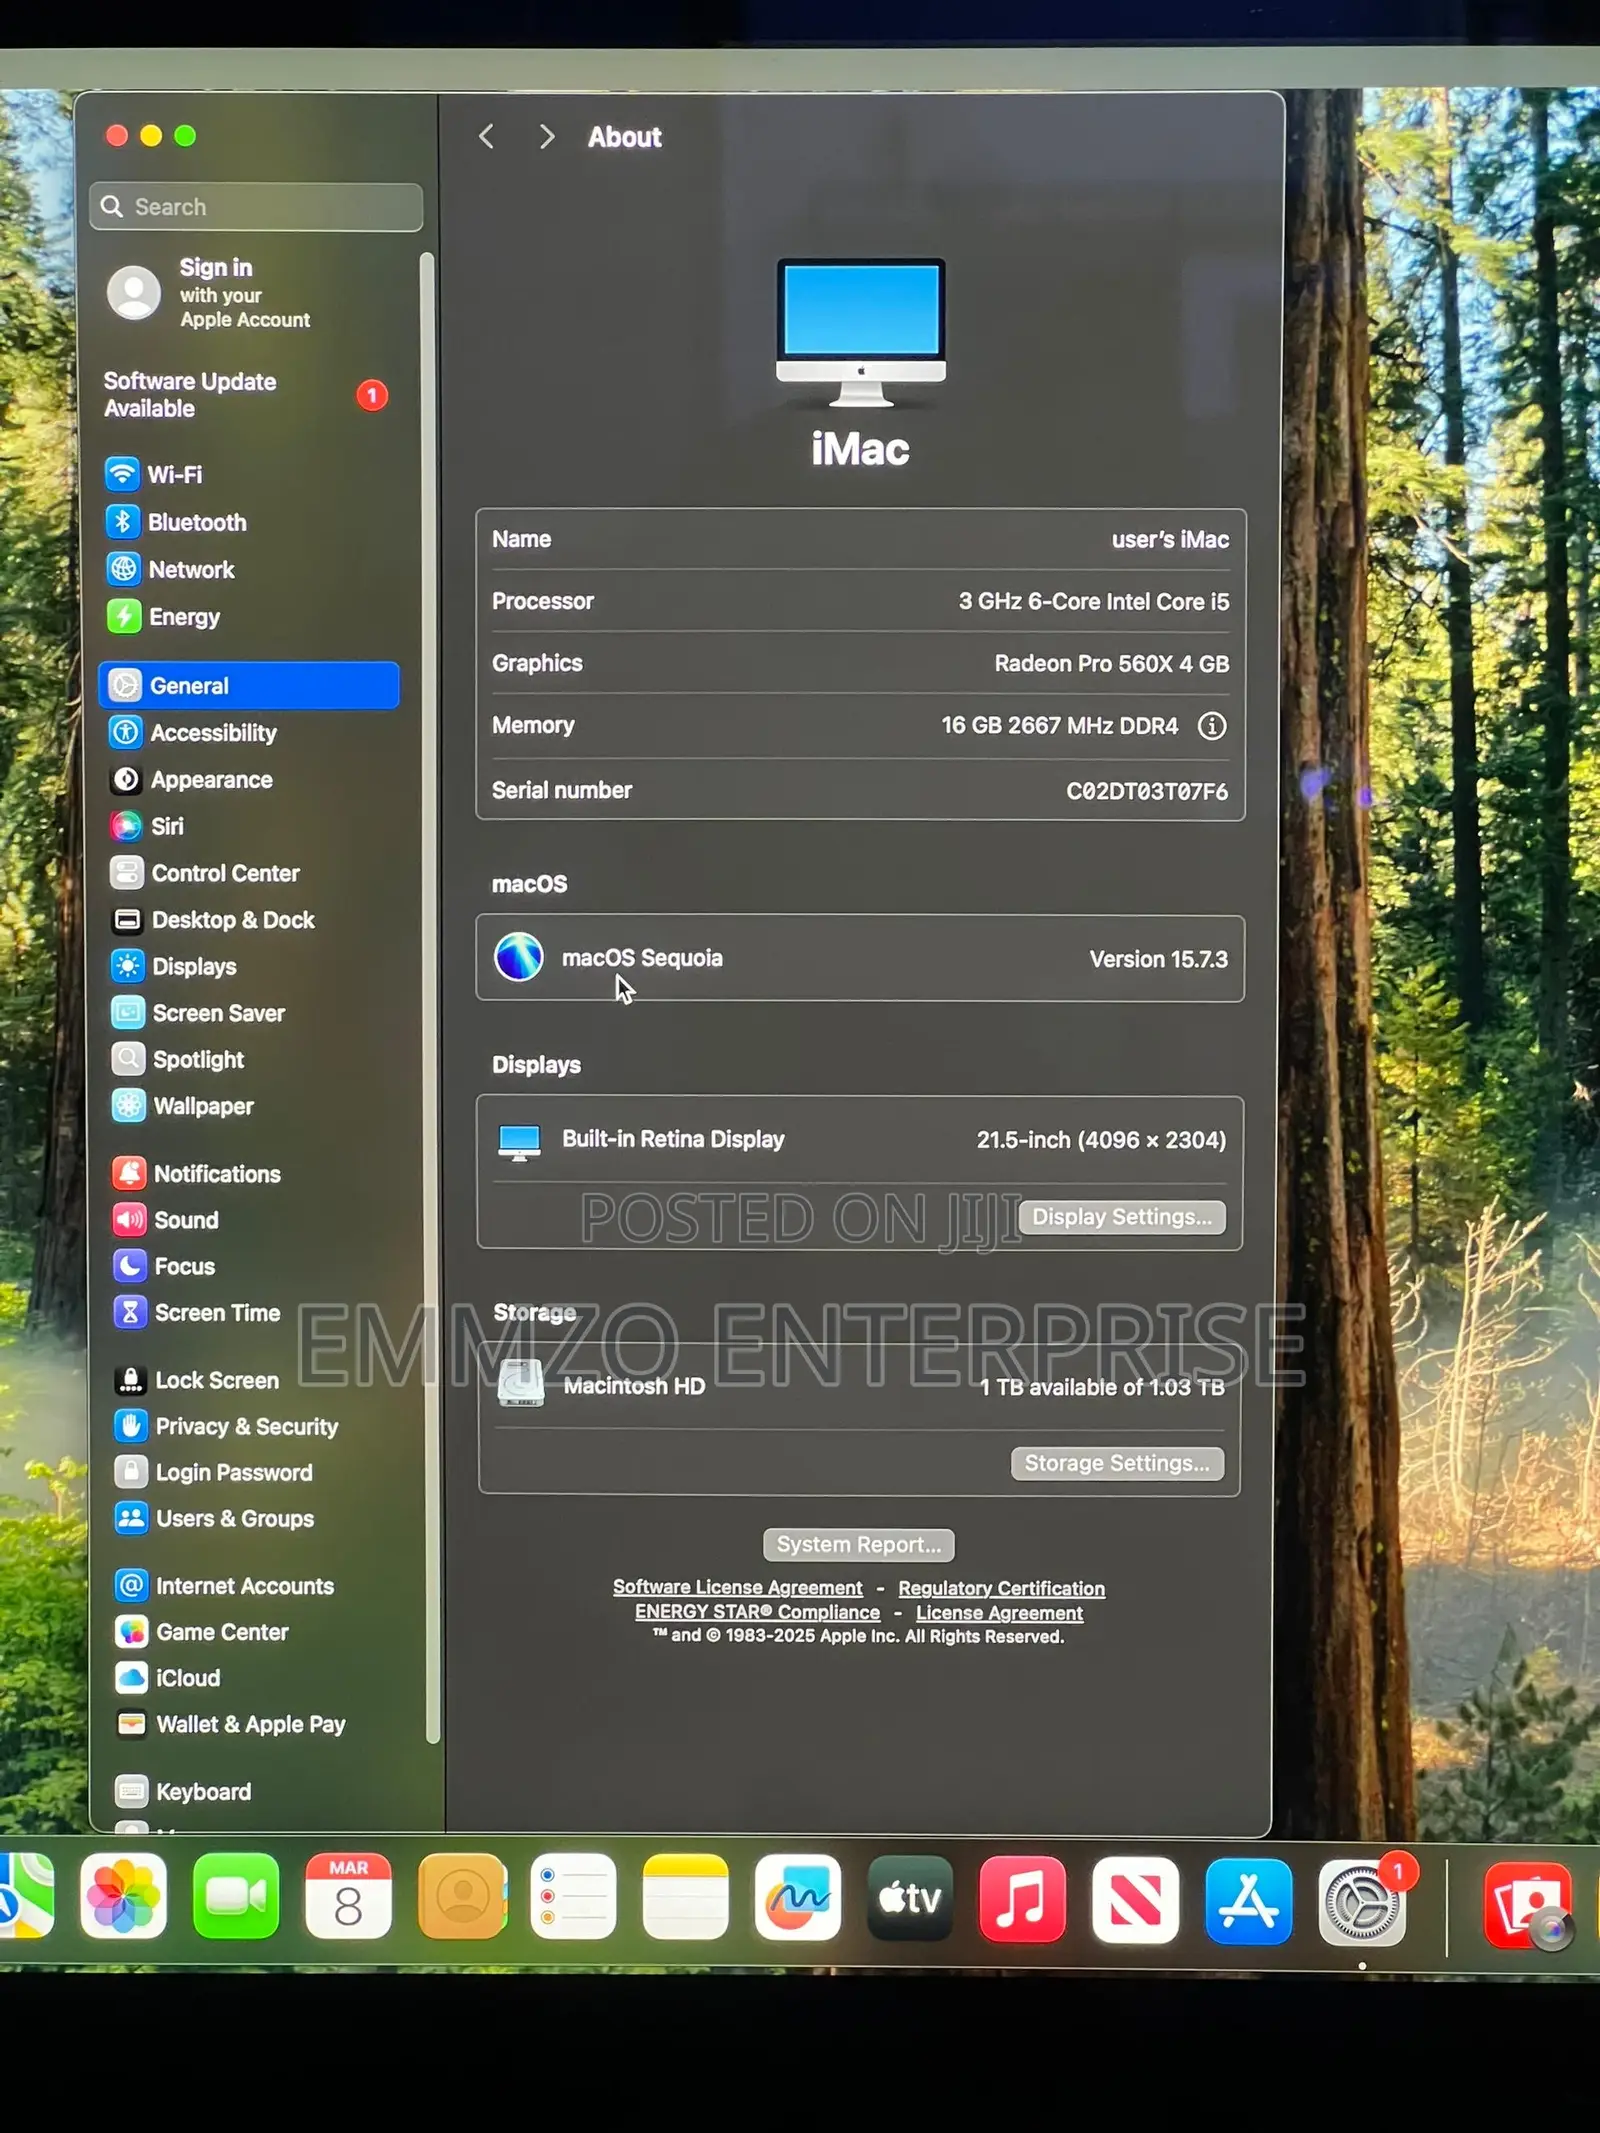Open Game Center settings

[202, 1631]
